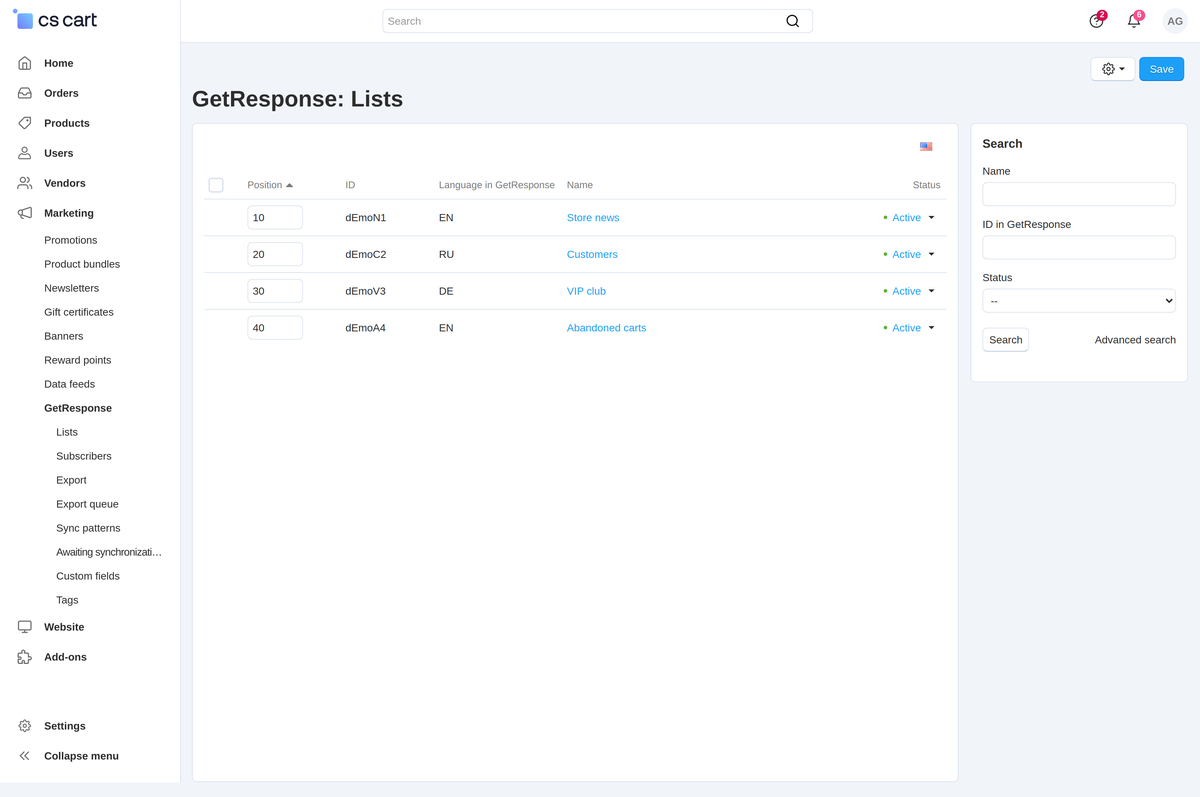Image resolution: width=1200 pixels, height=797 pixels.
Task: Go to Newsletters submenu
Action: (x=71, y=288)
